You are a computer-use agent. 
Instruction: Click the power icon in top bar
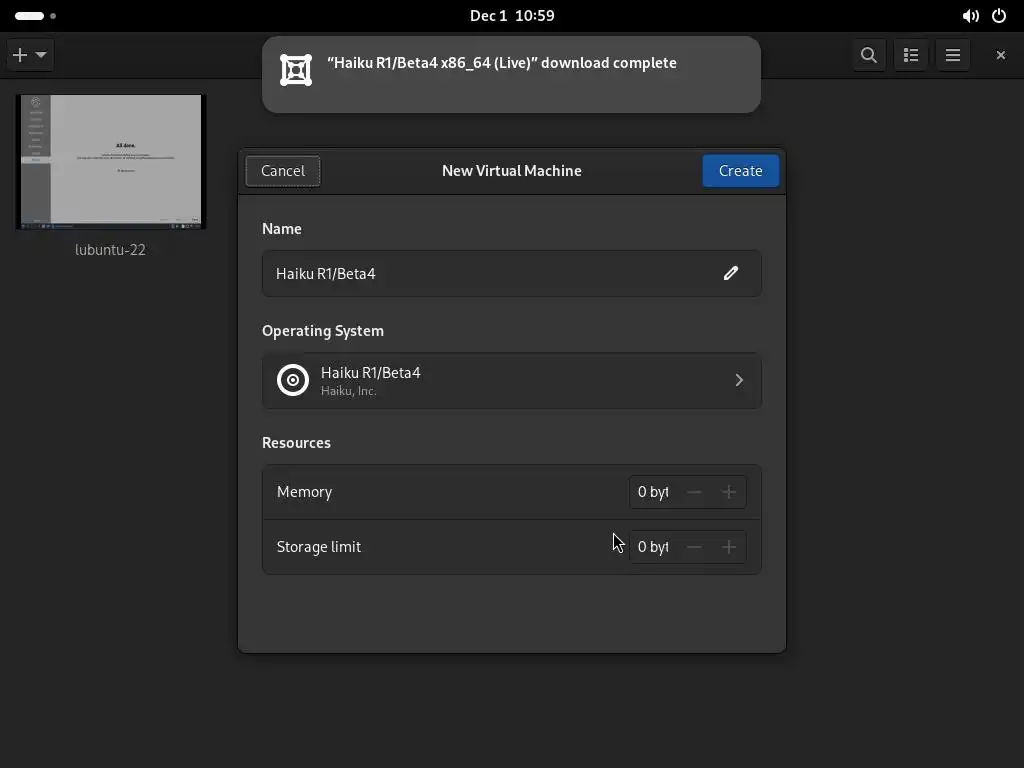point(999,16)
